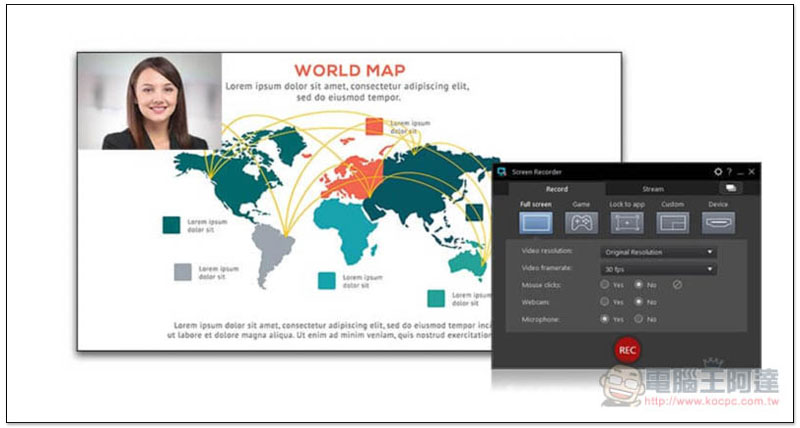Switch to the Record tab

pyautogui.click(x=557, y=188)
